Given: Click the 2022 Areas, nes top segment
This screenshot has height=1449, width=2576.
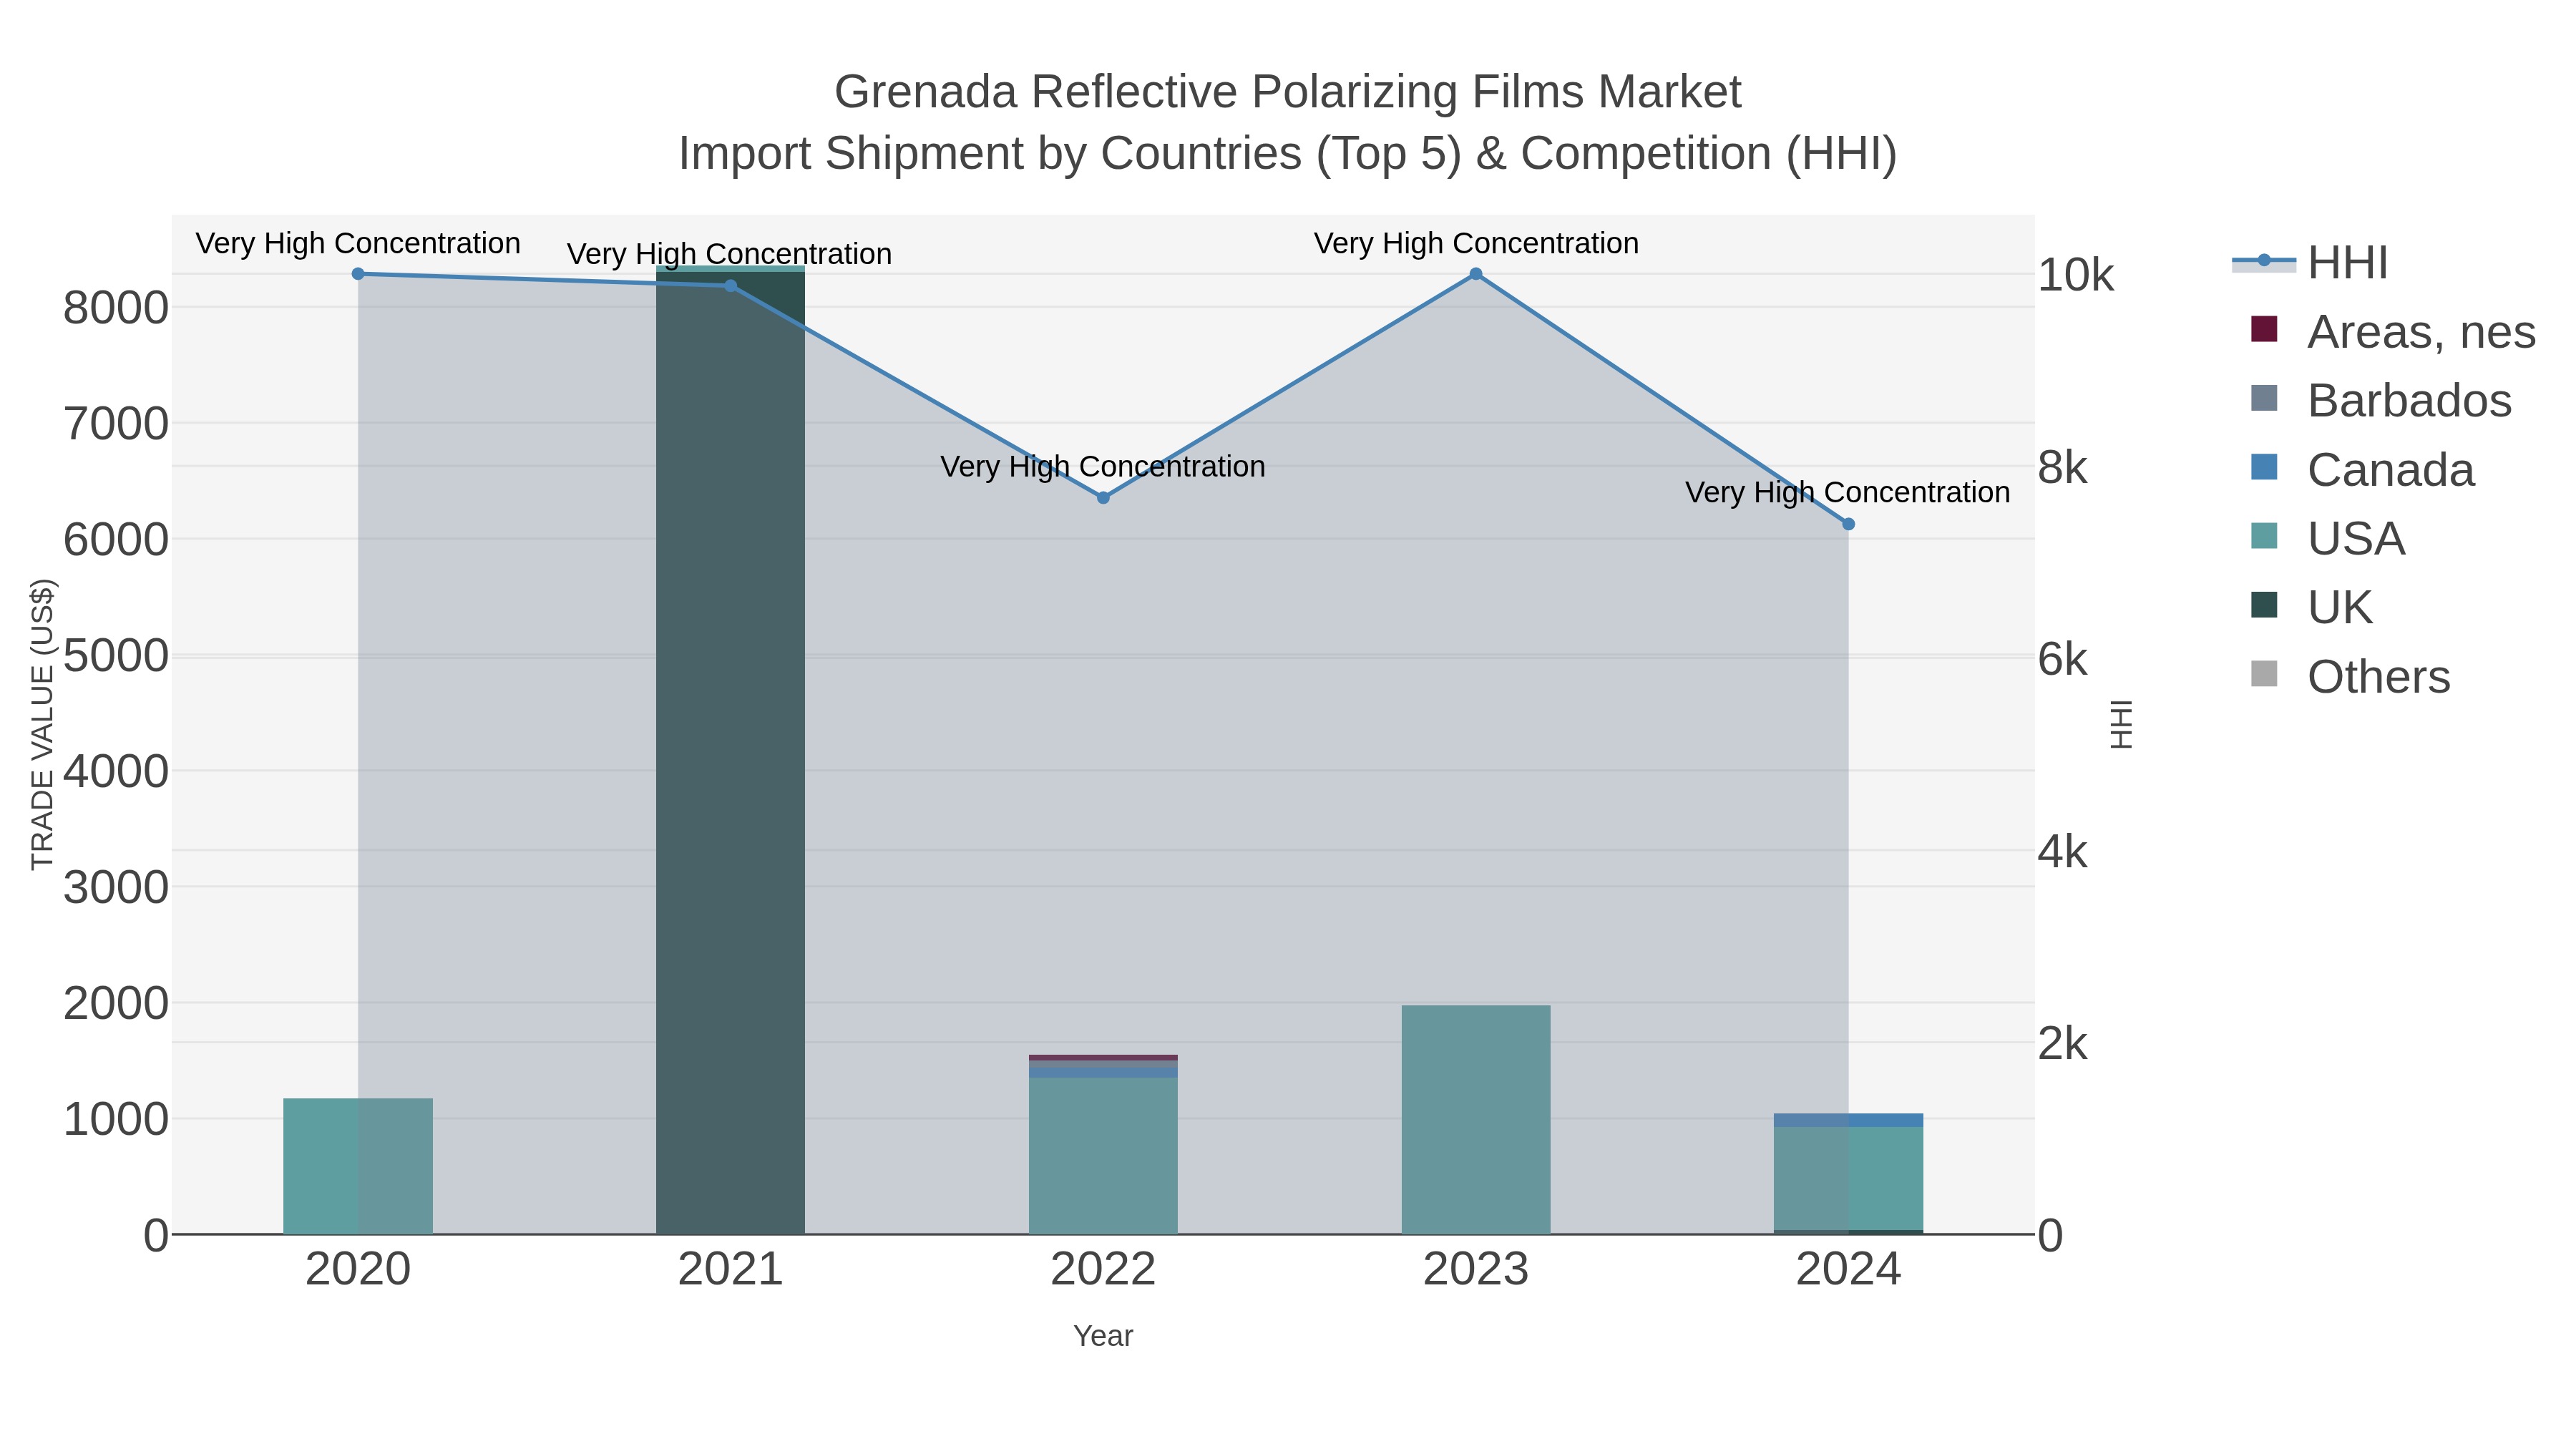Looking at the screenshot, I should 1103,1057.
